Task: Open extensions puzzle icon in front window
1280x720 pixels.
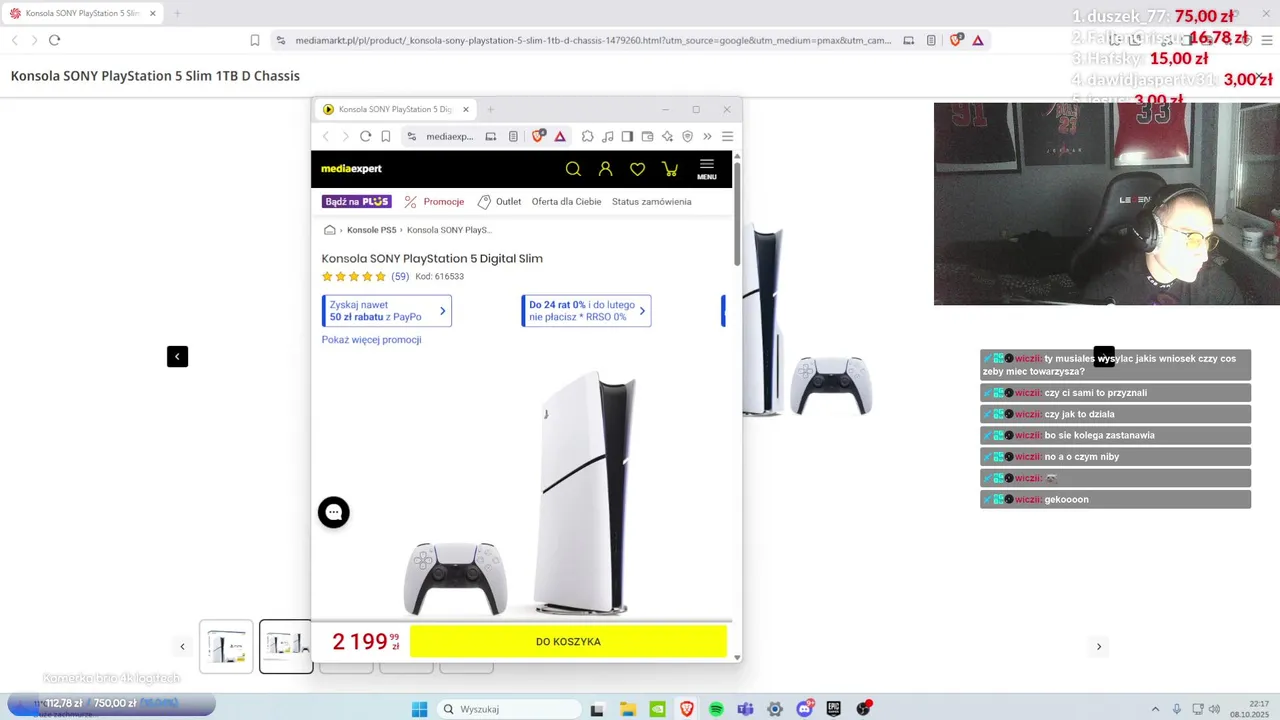Action: [x=587, y=136]
